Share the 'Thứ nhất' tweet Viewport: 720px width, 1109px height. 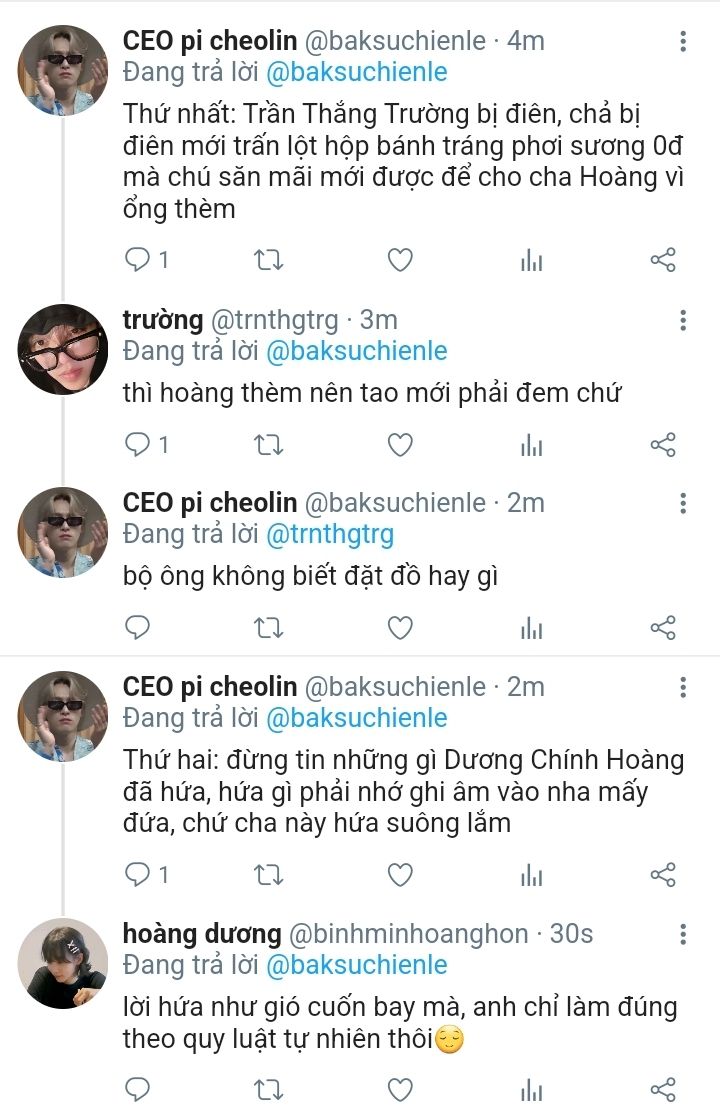pos(663,261)
